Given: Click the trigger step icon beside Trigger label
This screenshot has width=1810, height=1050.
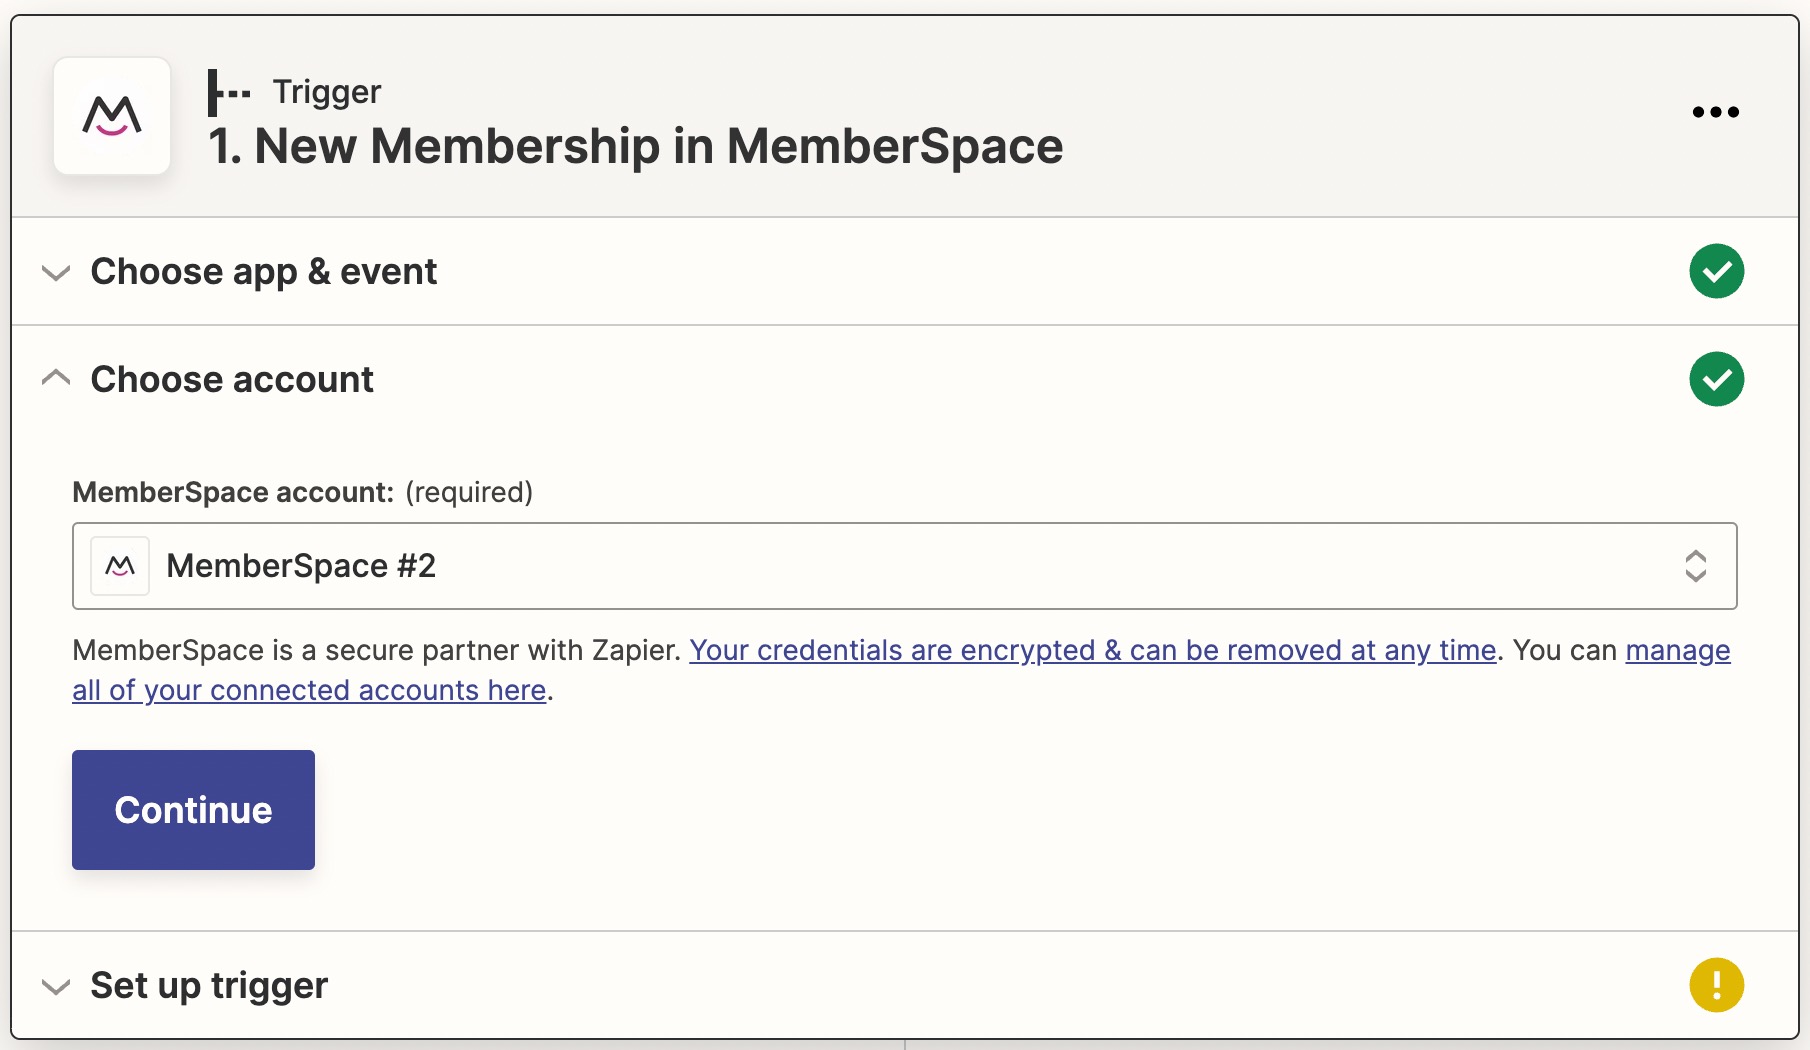Looking at the screenshot, I should (x=228, y=91).
